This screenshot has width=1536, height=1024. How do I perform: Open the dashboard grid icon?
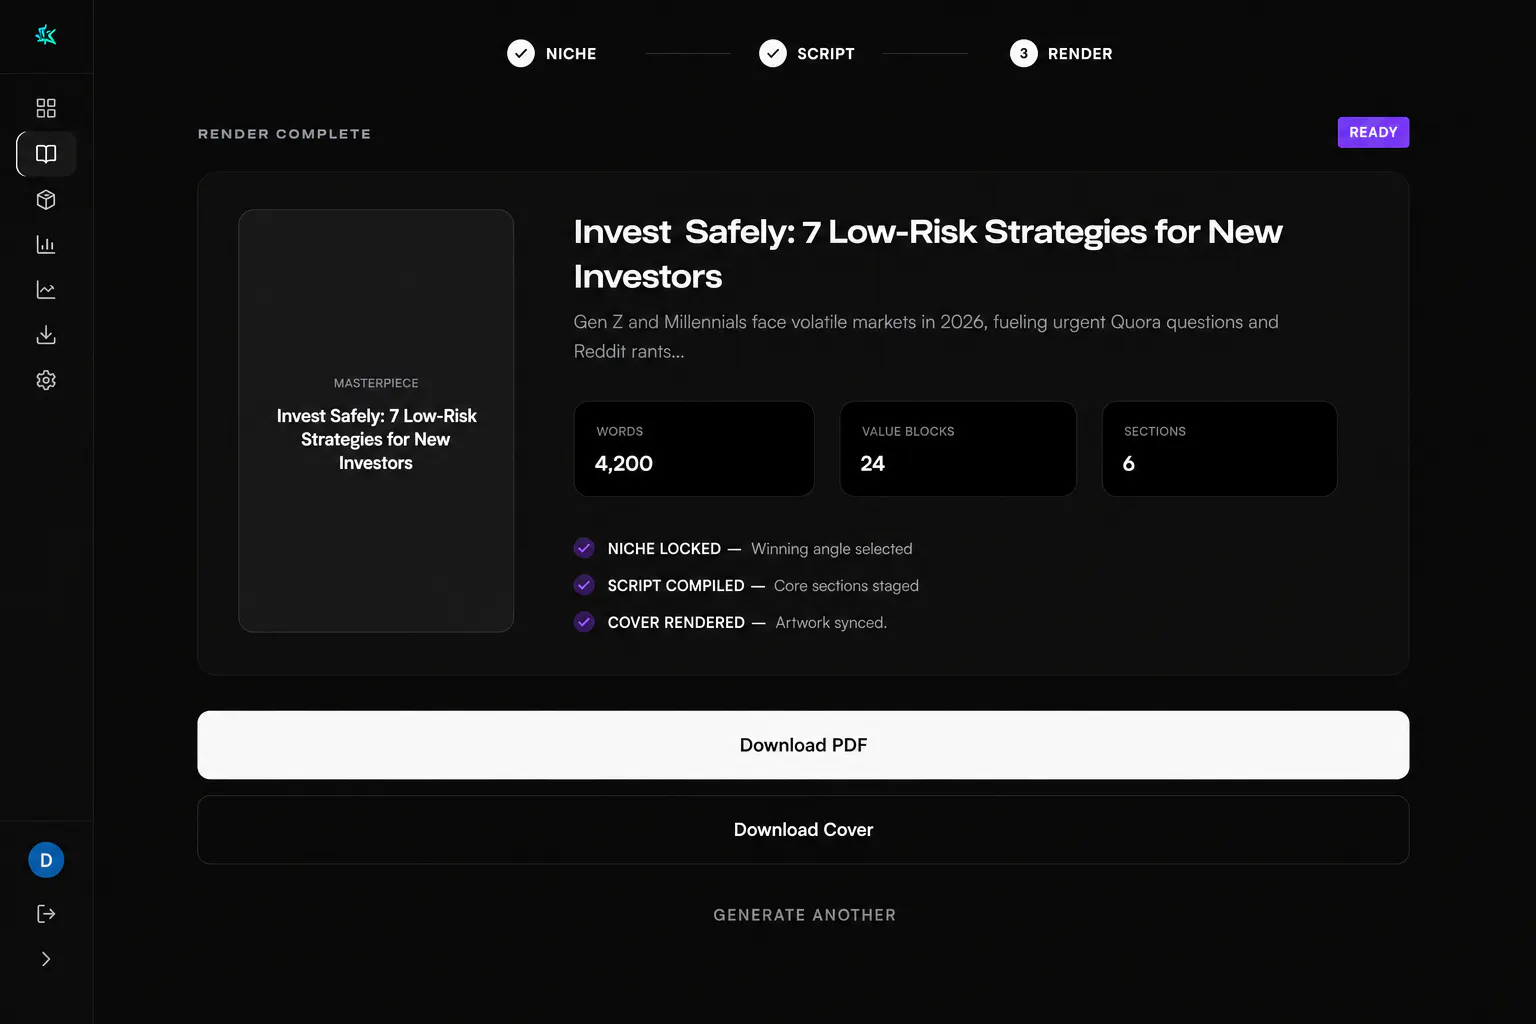click(46, 108)
